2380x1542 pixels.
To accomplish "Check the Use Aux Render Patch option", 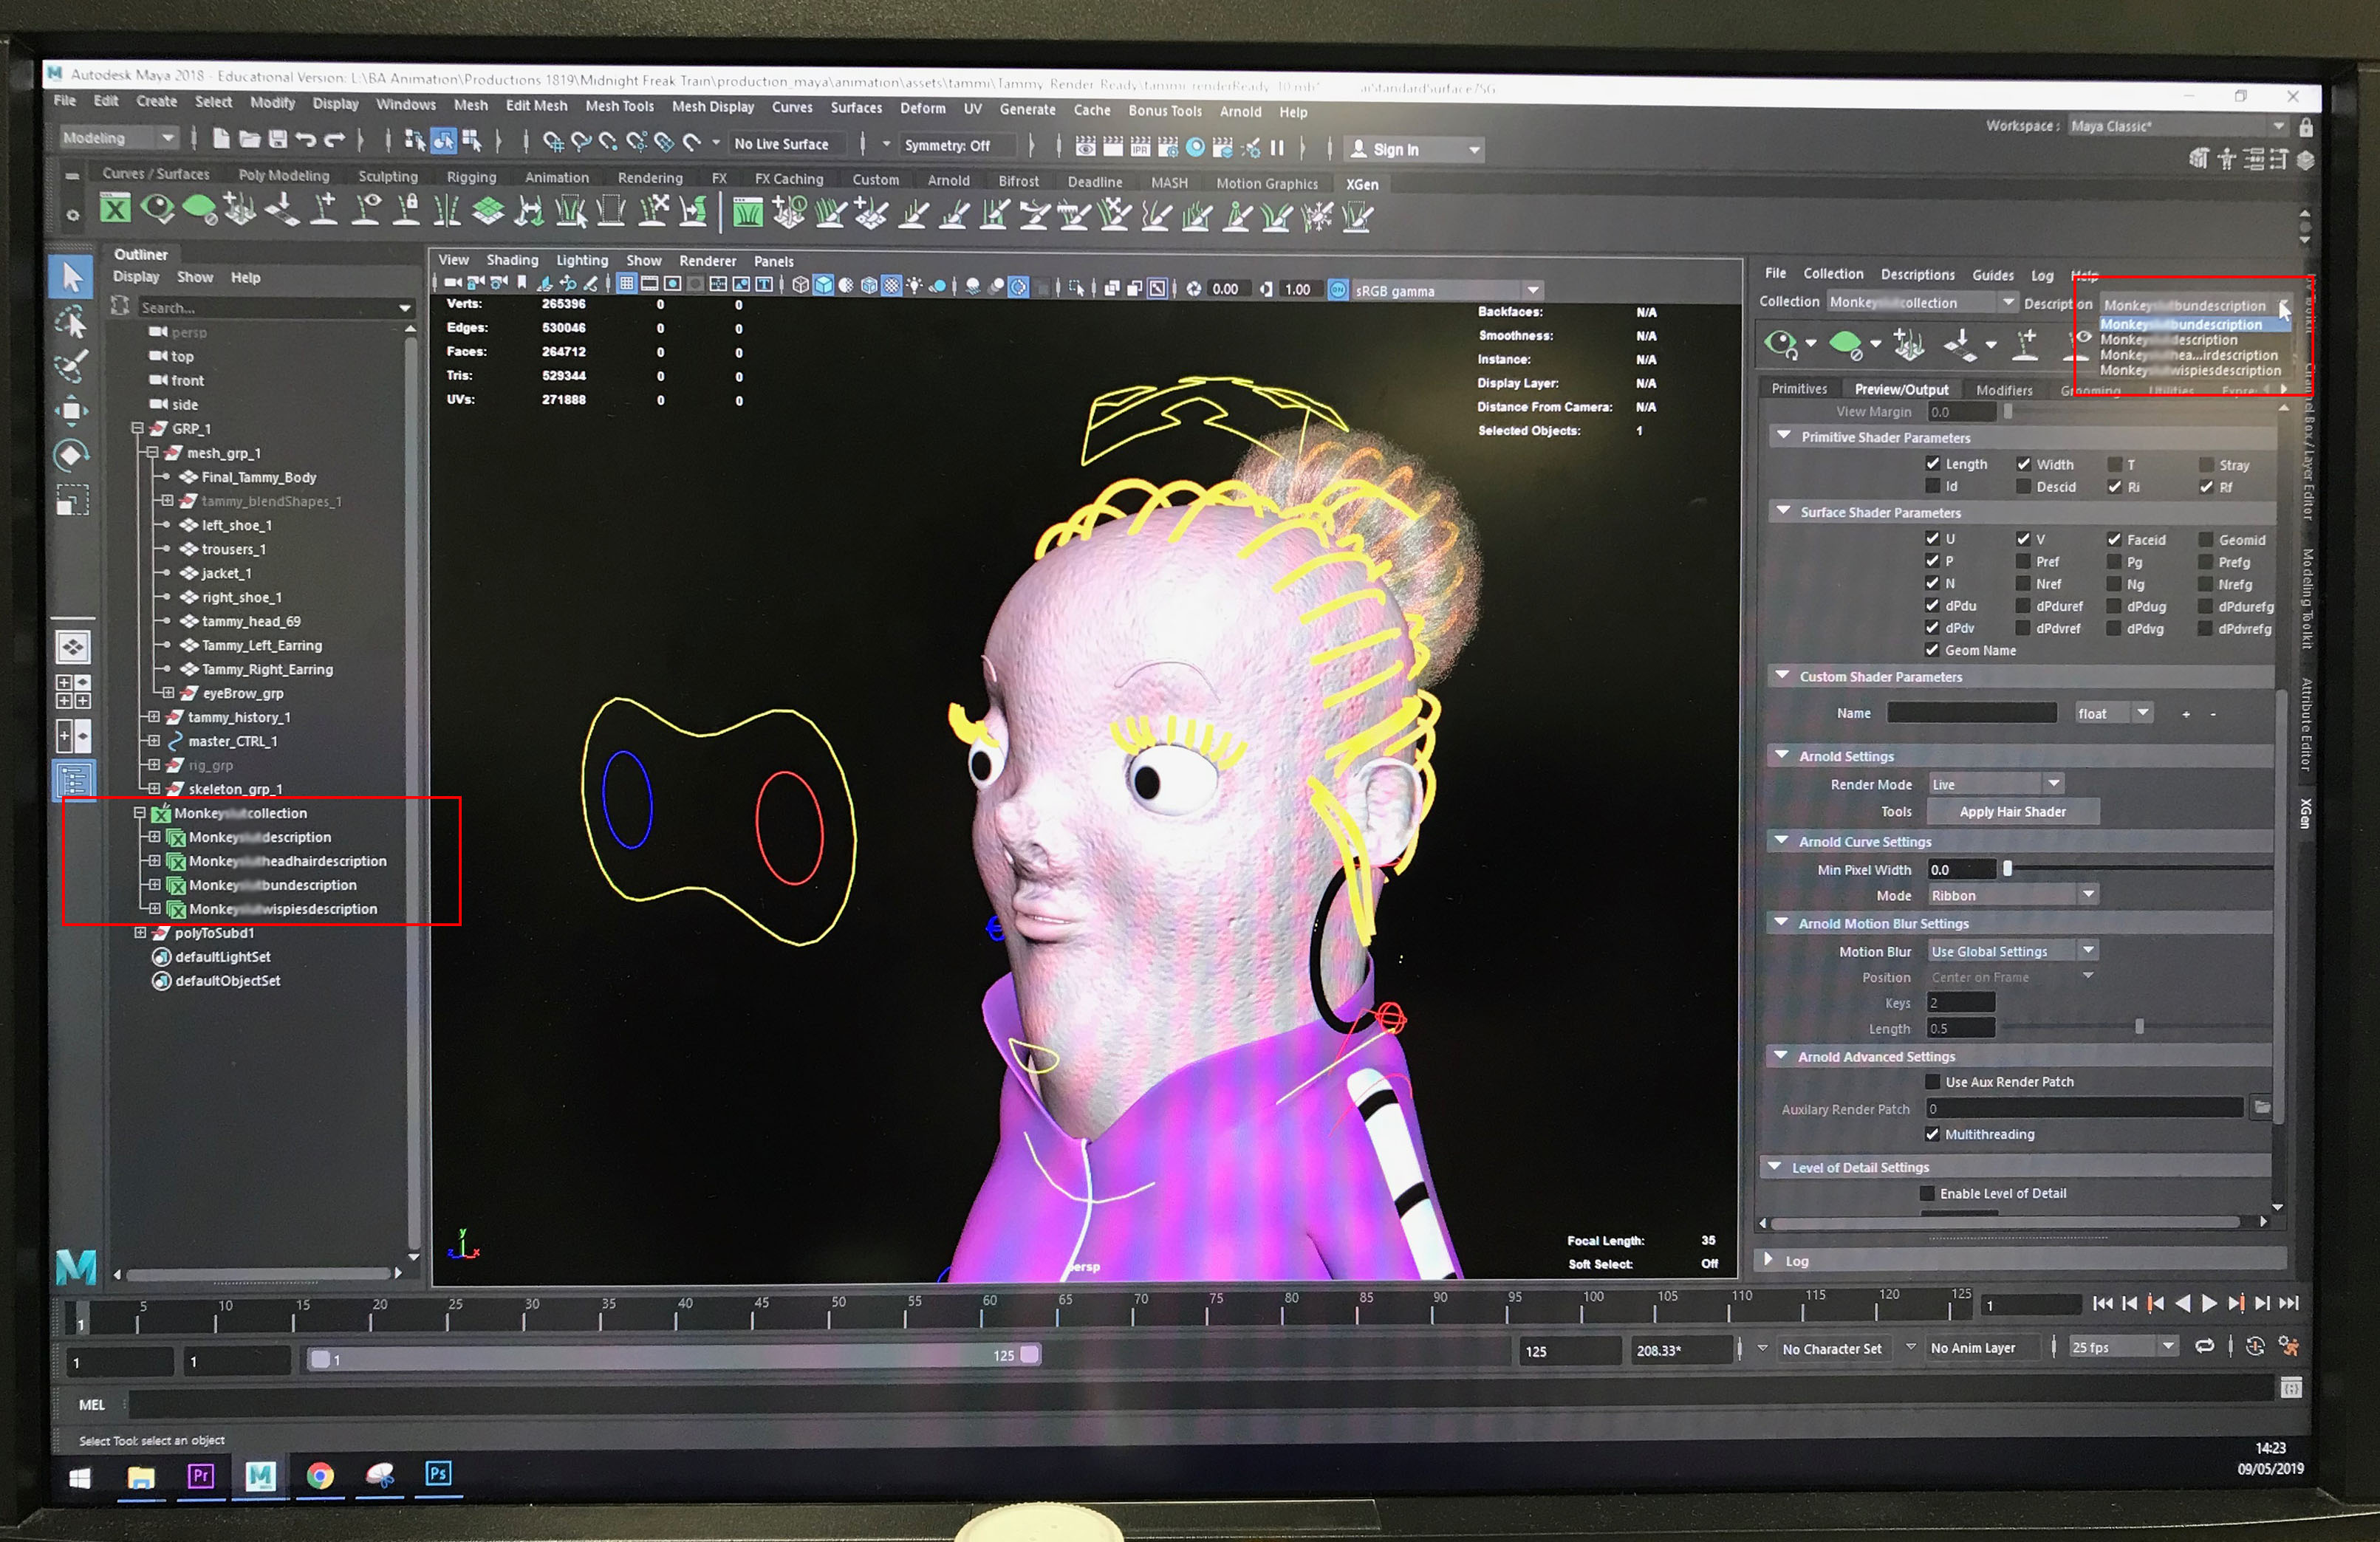I will point(1934,1081).
